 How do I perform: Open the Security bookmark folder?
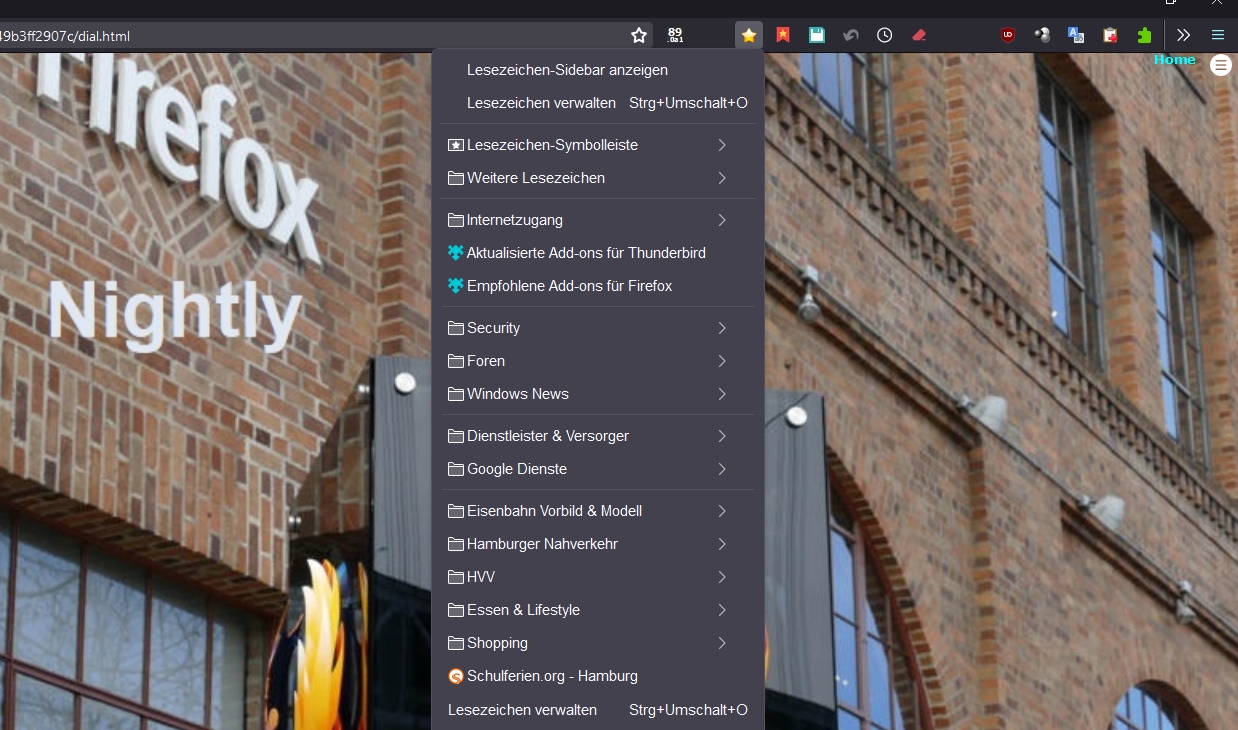pyautogui.click(x=598, y=328)
